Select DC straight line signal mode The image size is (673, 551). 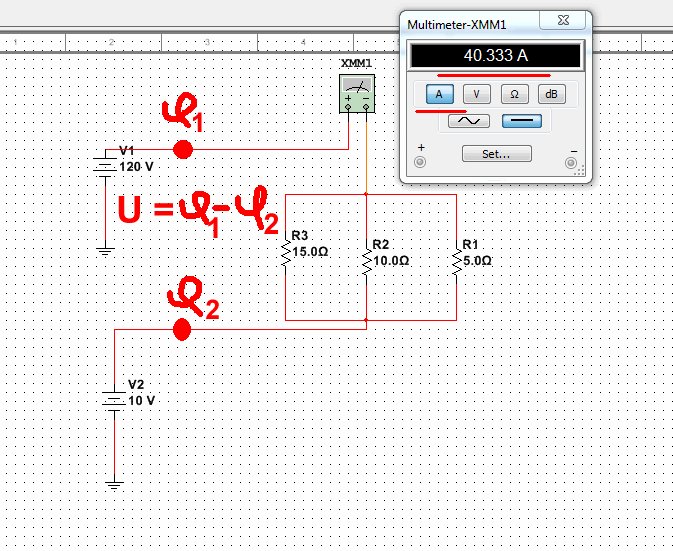tap(520, 121)
